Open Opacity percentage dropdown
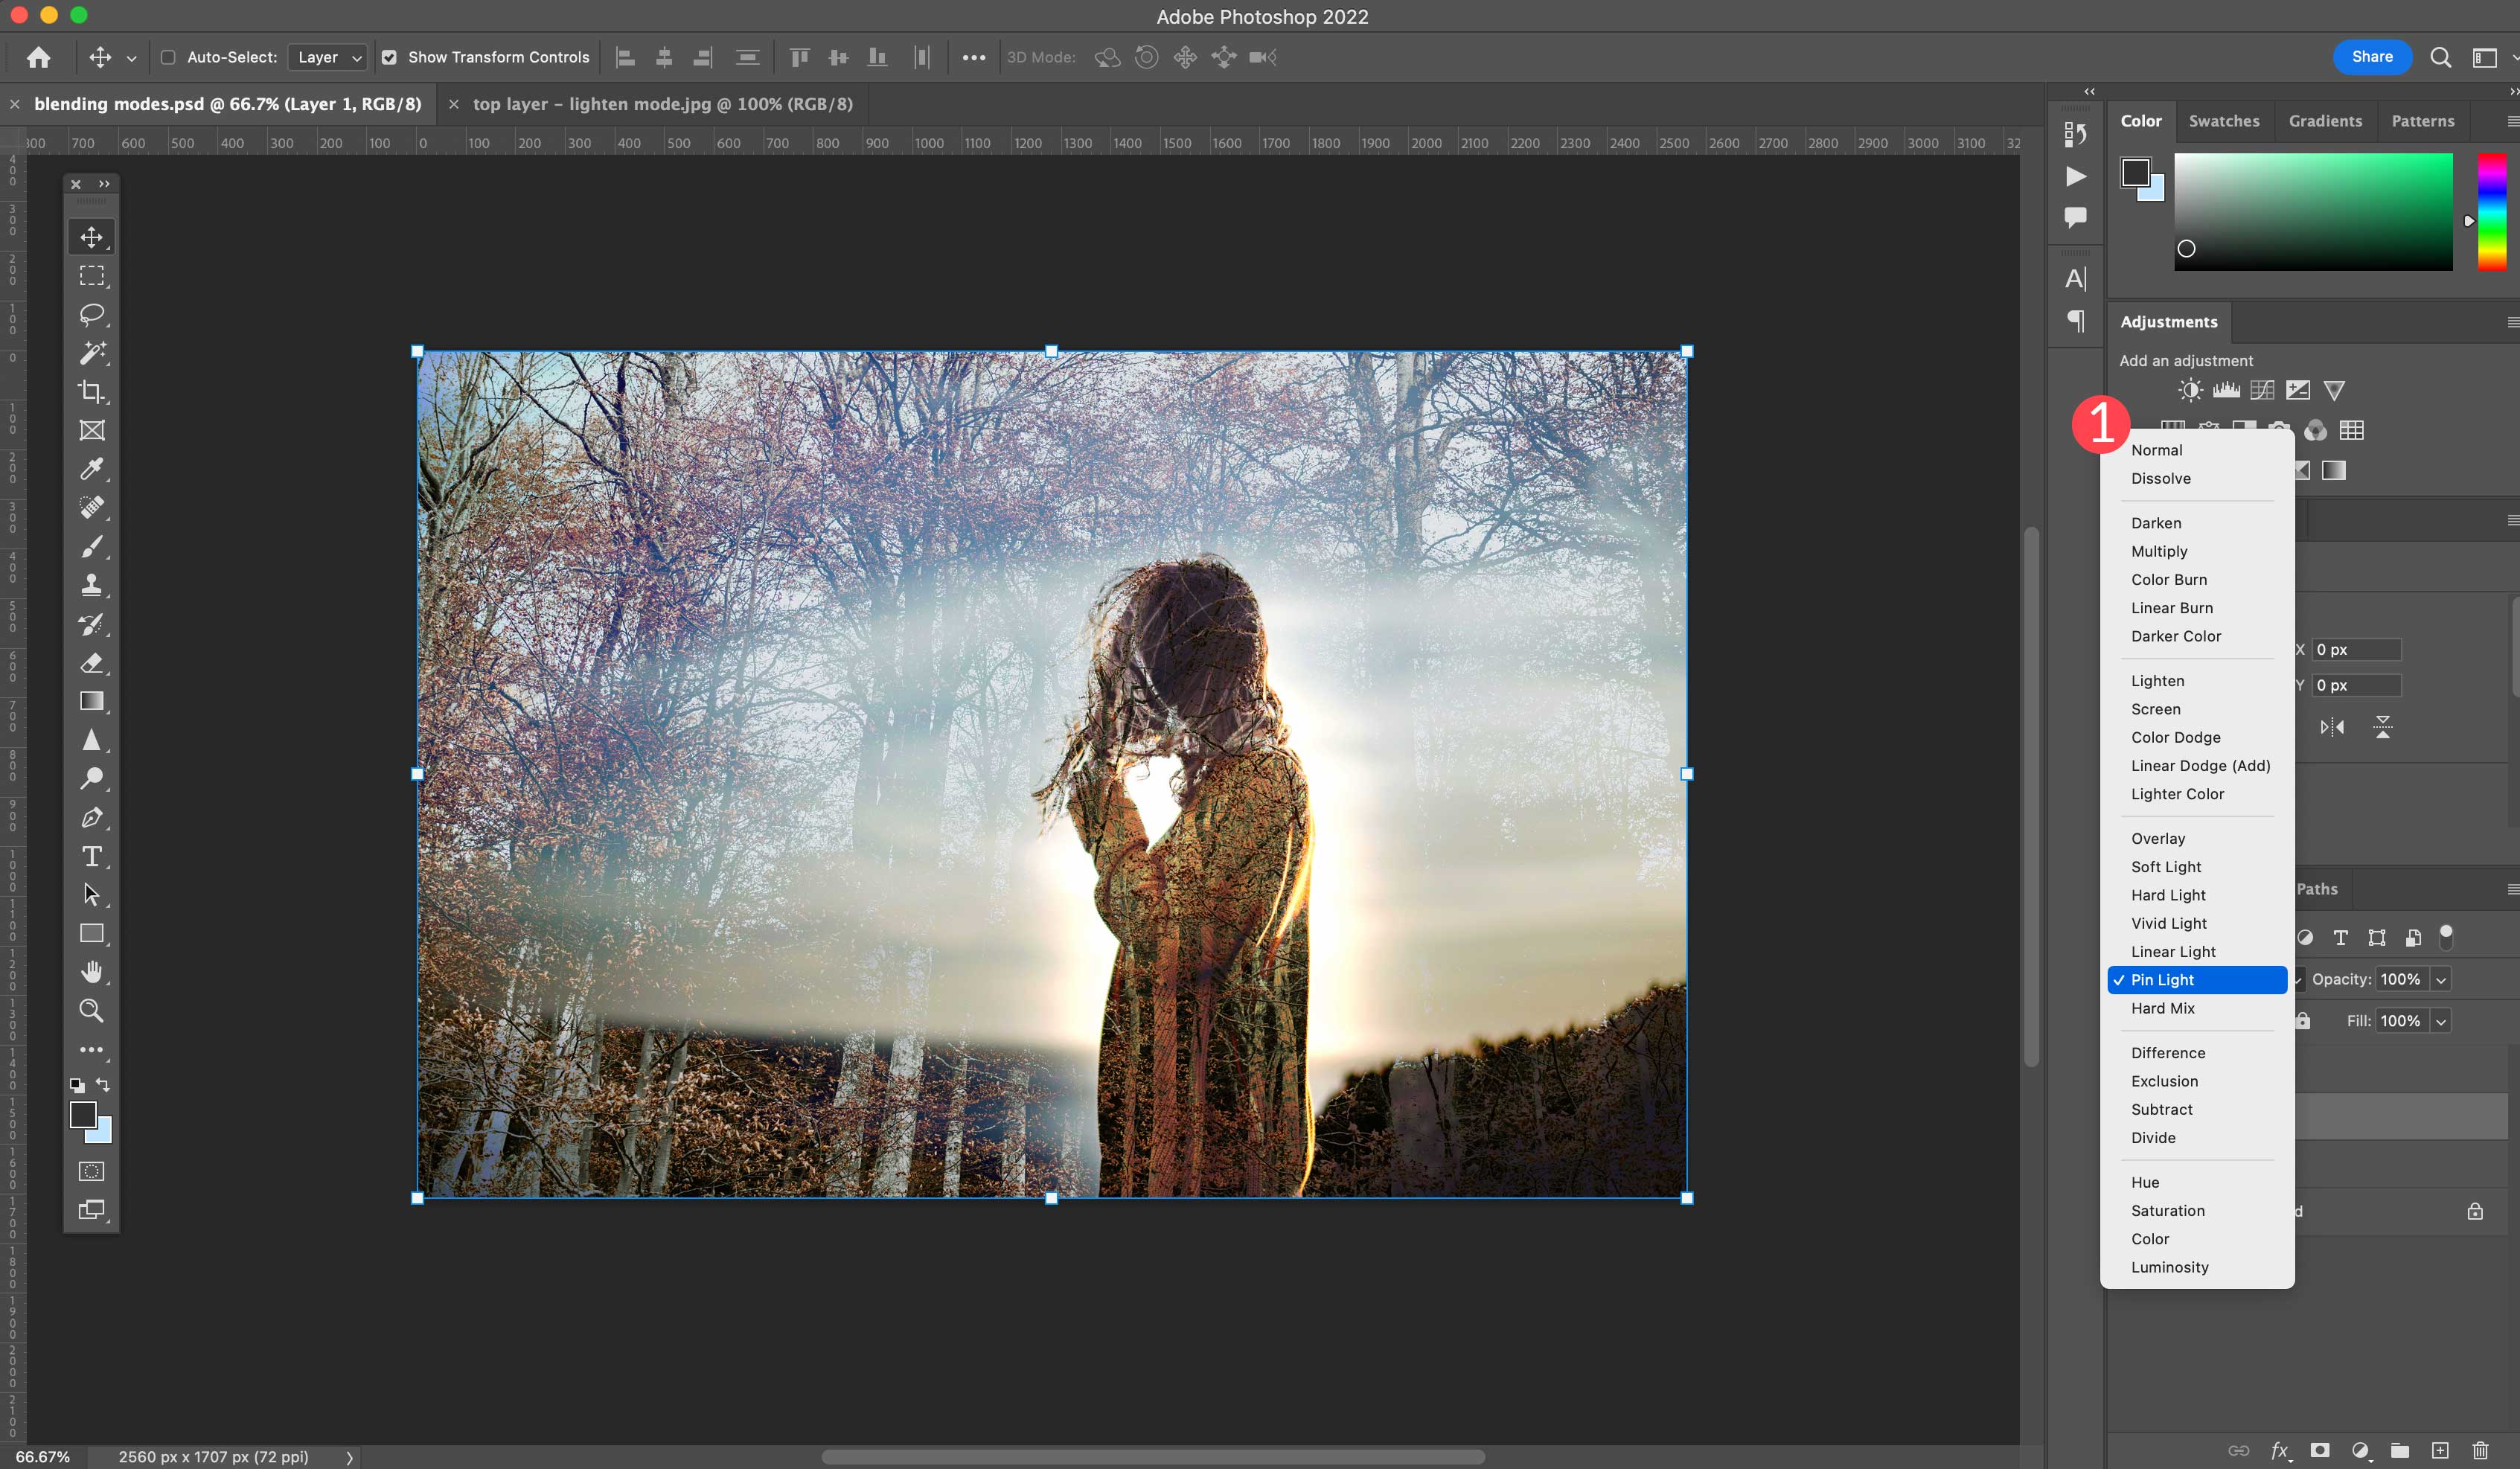2520x1469 pixels. click(2443, 979)
